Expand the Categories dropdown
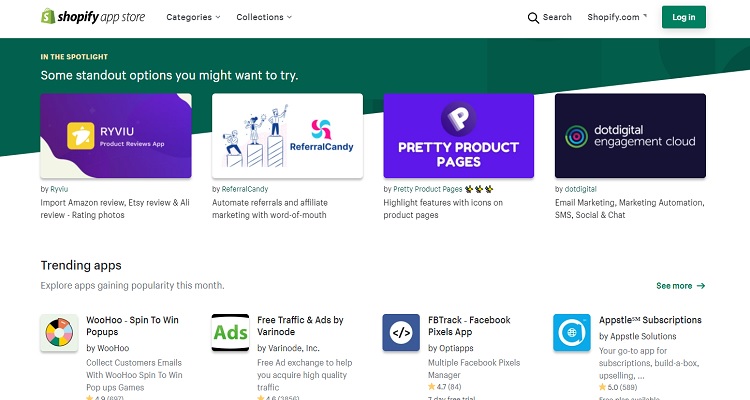The width and height of the screenshot is (750, 400). 193,17
